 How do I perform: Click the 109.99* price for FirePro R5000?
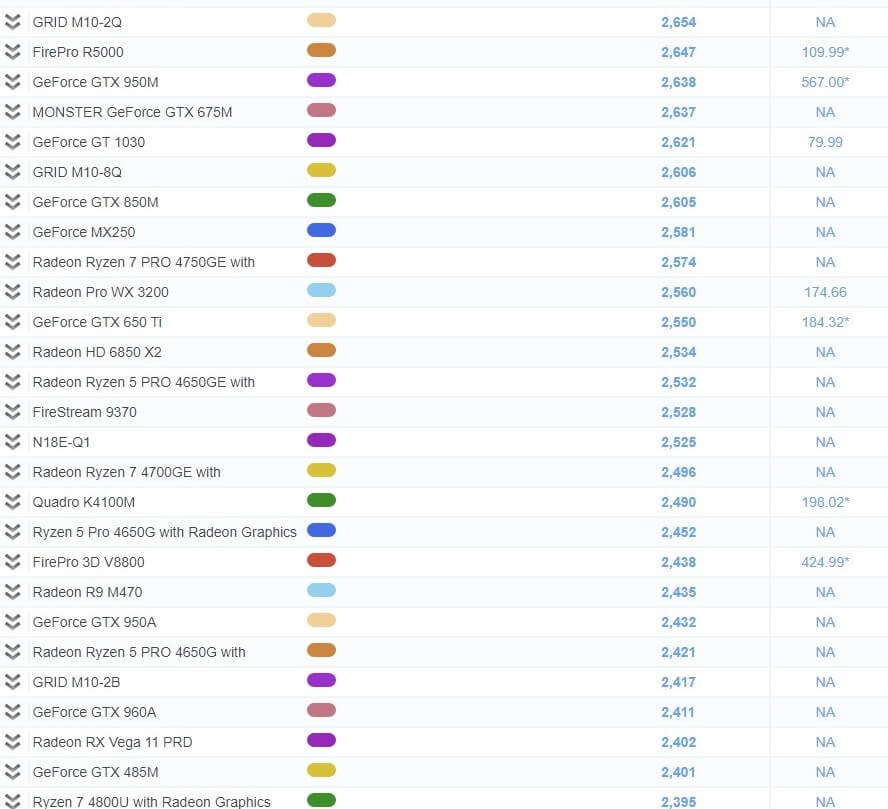pyautogui.click(x=825, y=52)
